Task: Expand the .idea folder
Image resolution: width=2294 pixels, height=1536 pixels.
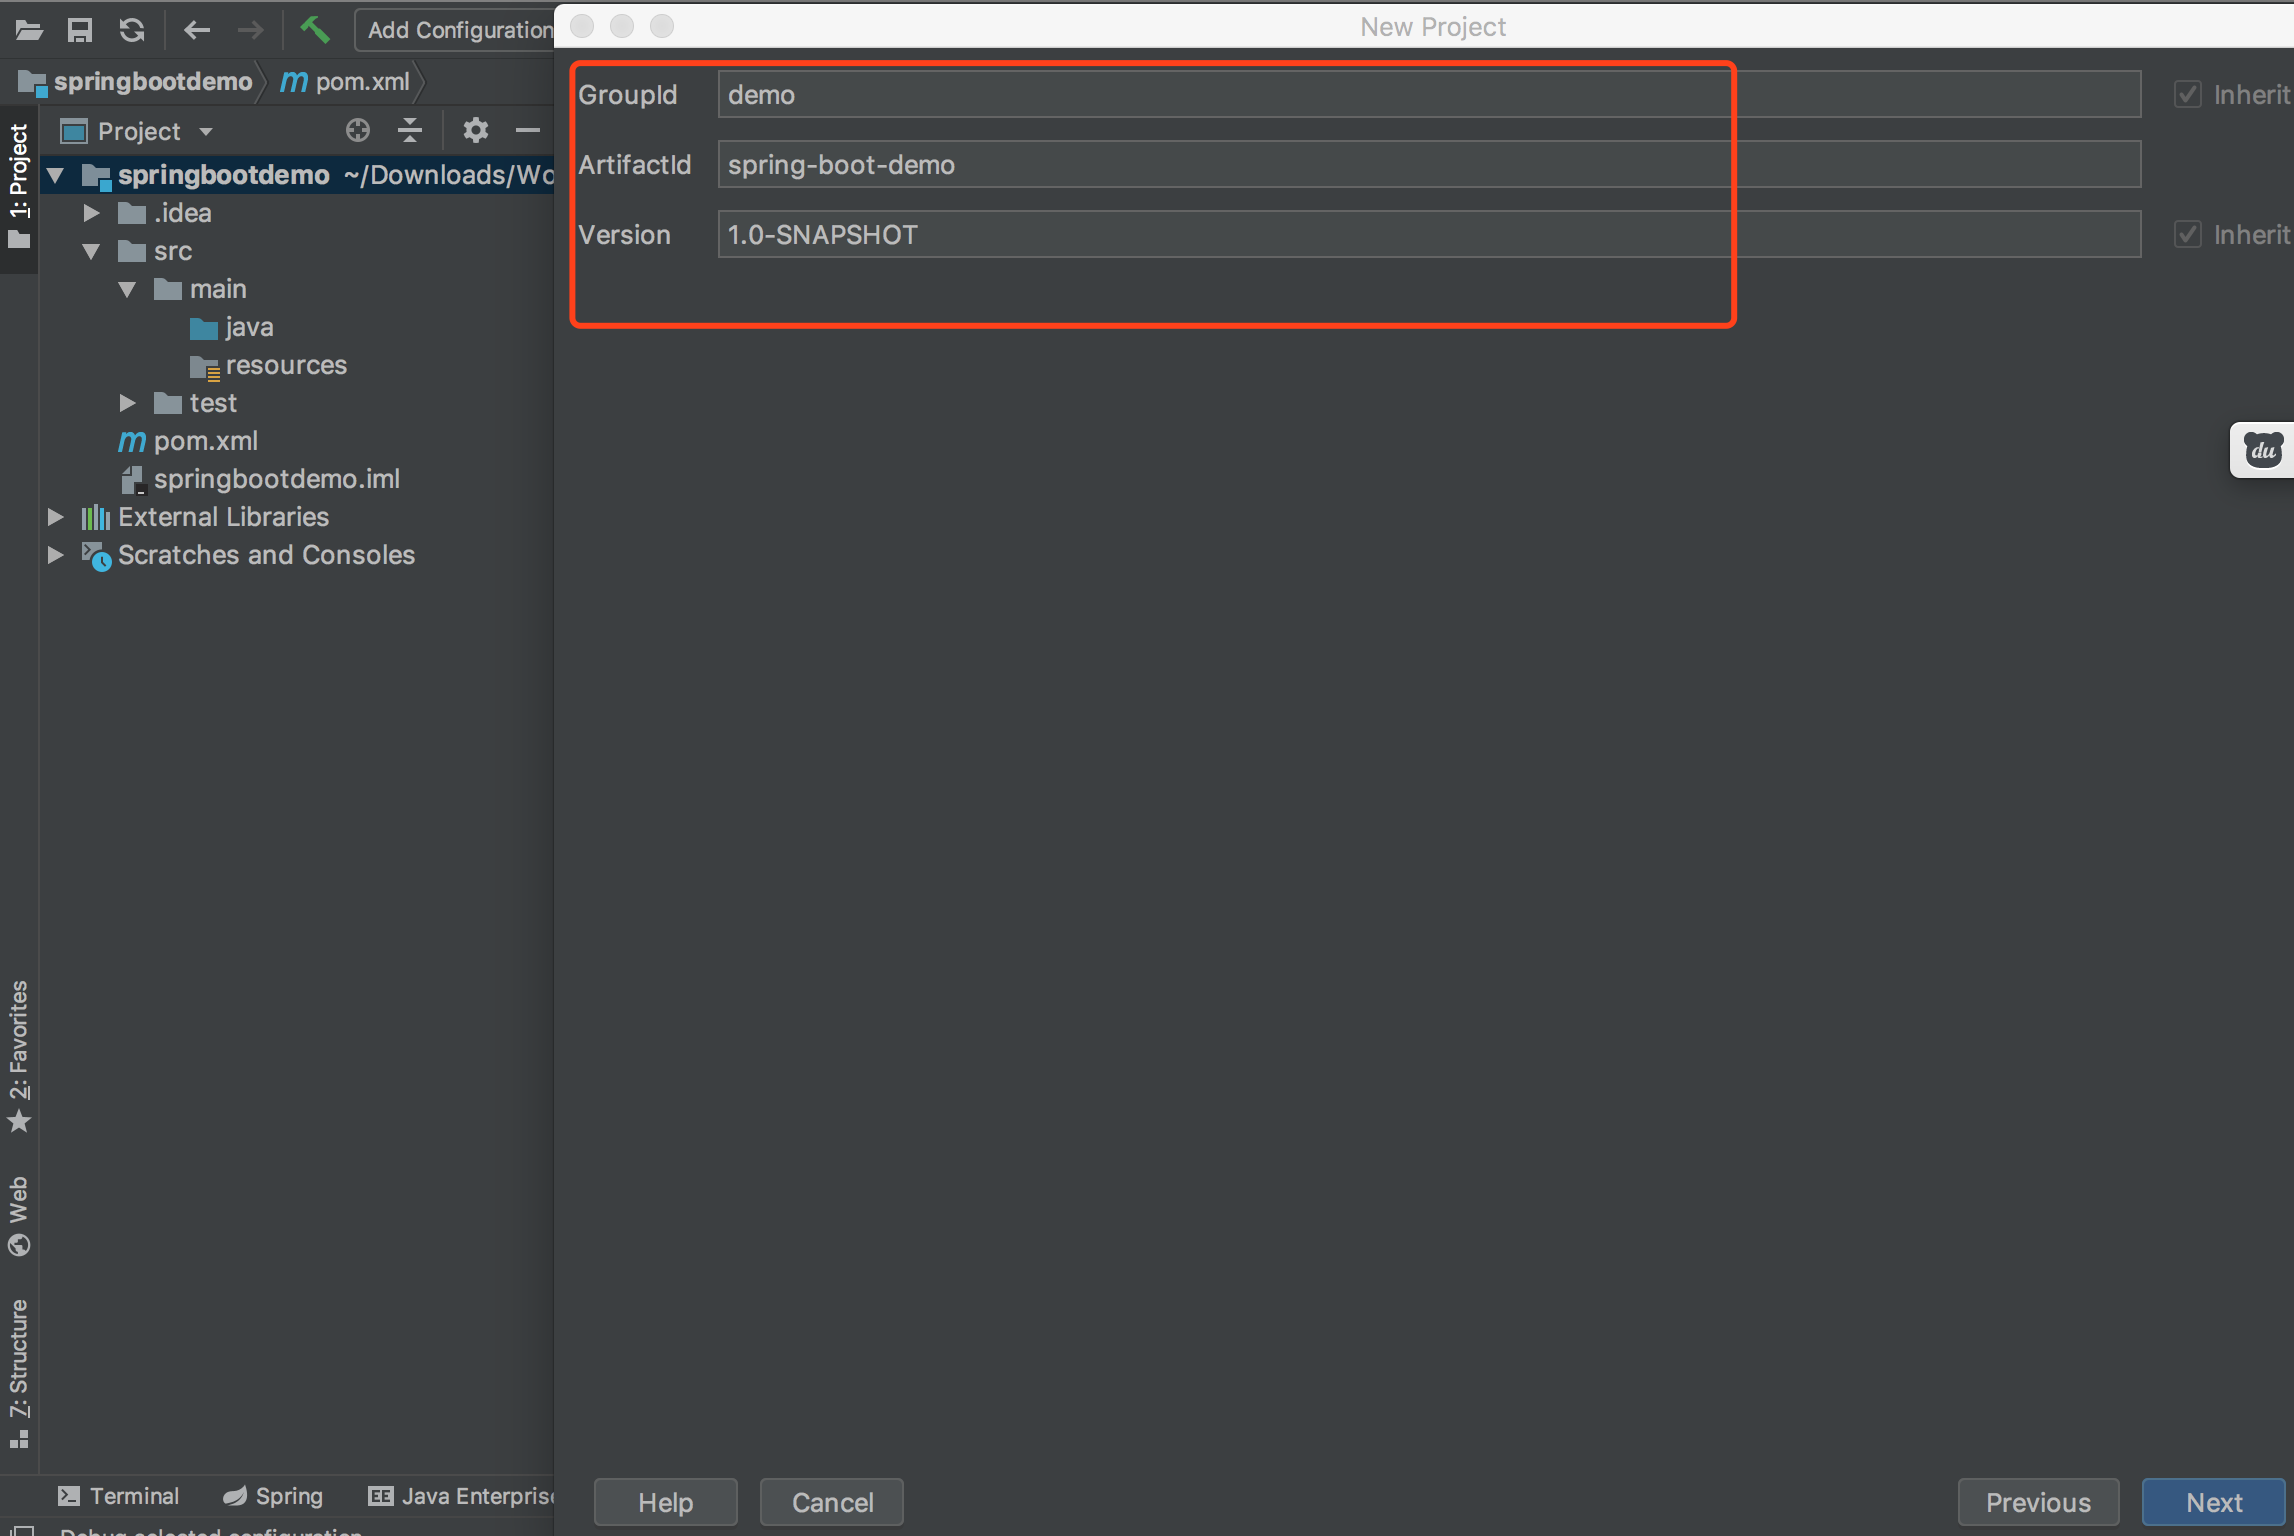Action: pos(91,213)
